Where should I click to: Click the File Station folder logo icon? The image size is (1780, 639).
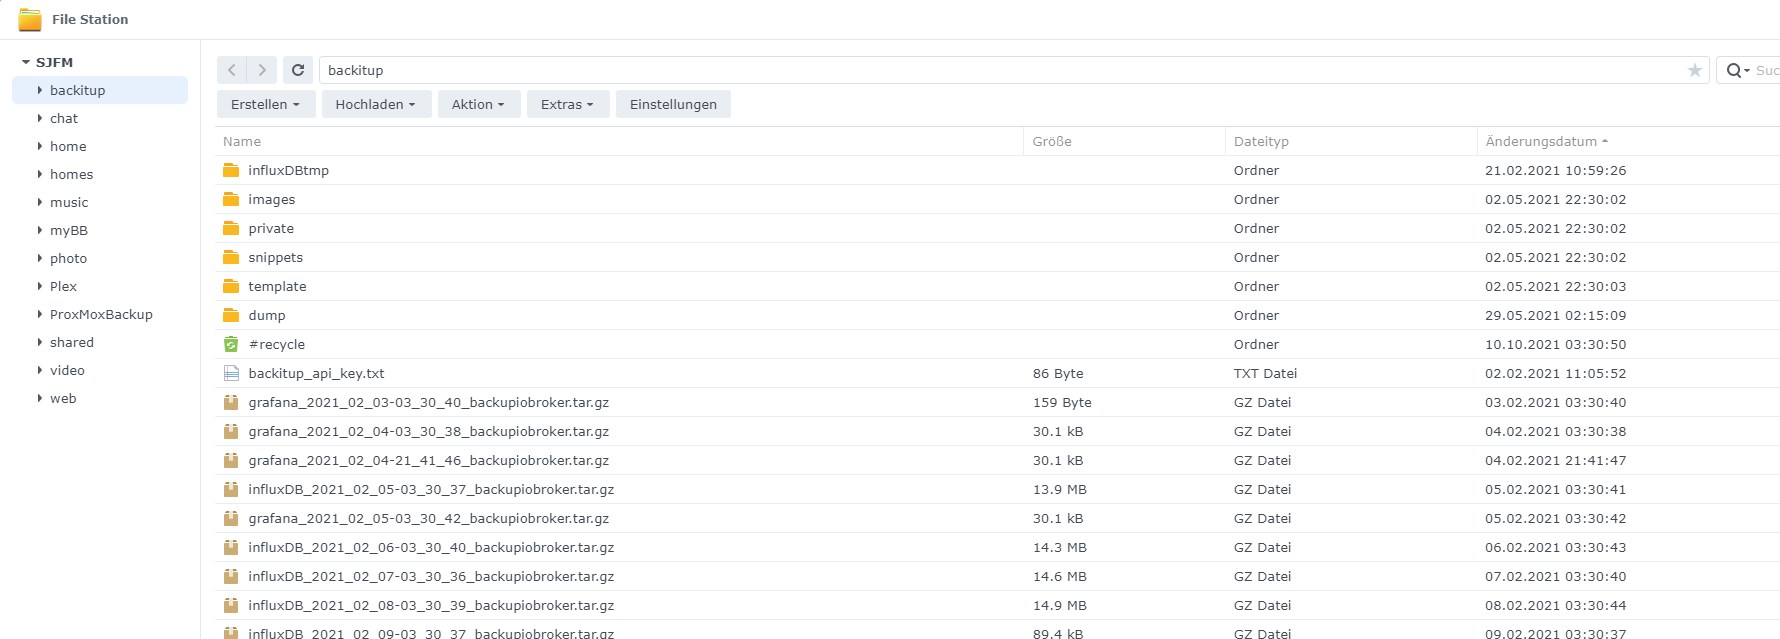(30, 19)
